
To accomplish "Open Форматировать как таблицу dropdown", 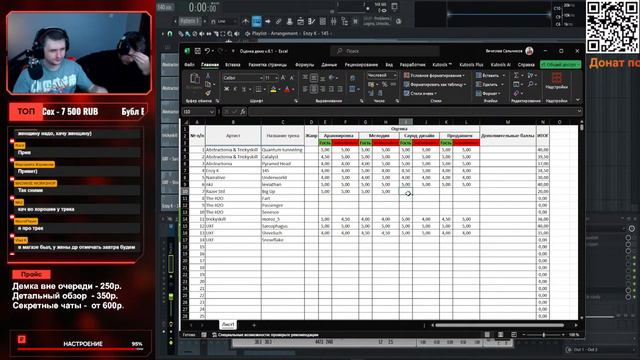I will [x=435, y=84].
